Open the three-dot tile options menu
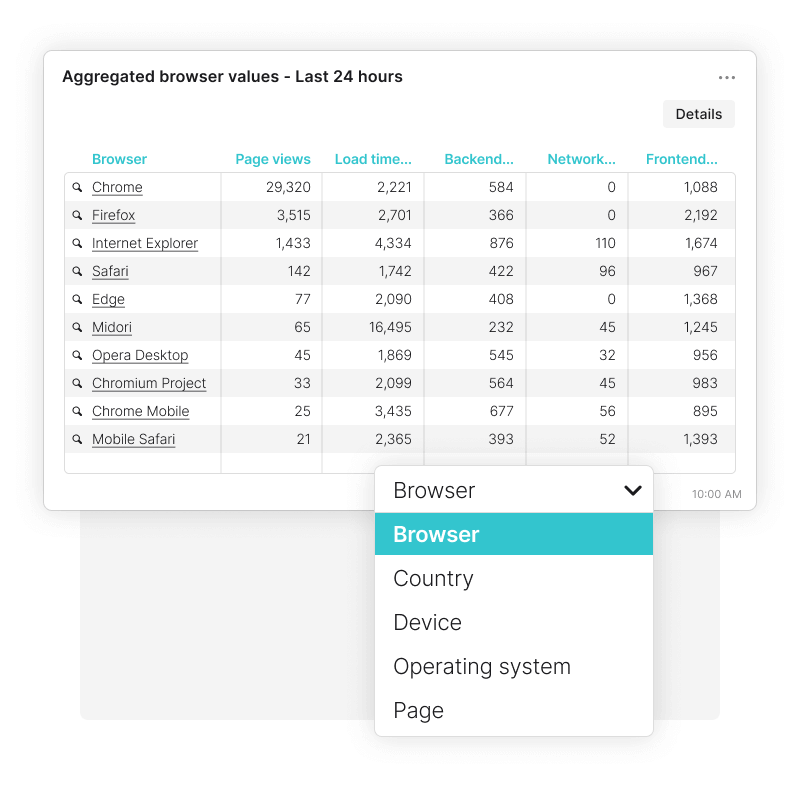 (727, 78)
